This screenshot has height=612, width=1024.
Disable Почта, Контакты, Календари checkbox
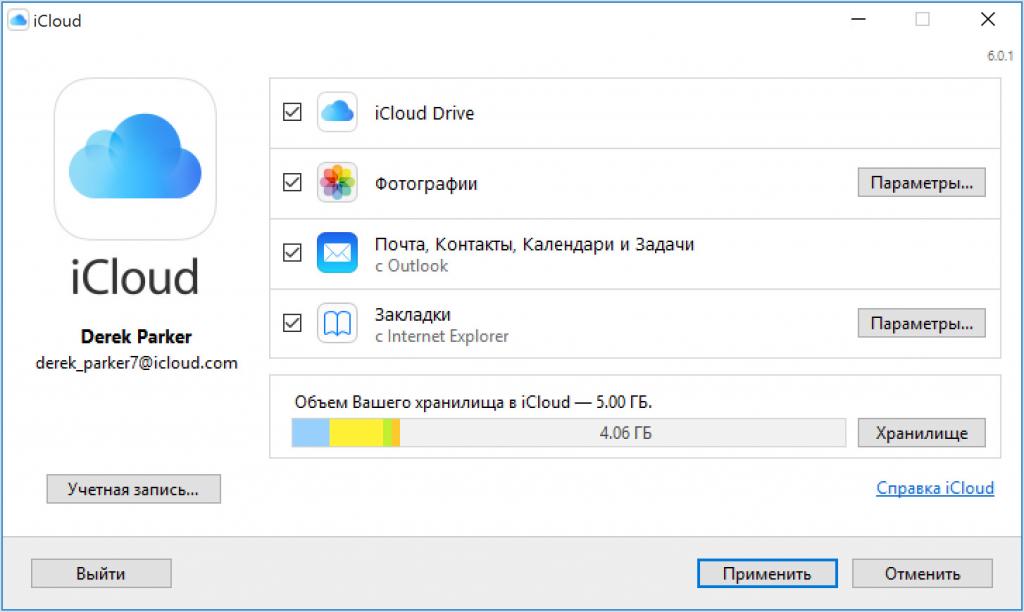pos(292,253)
